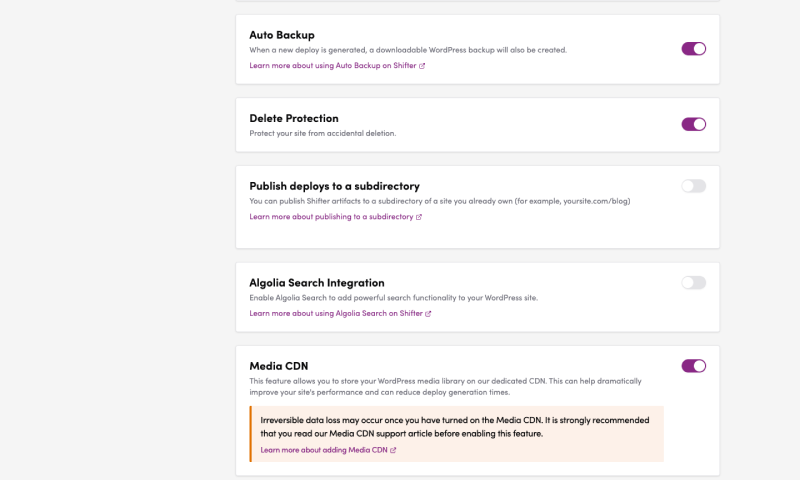Click the 'Irreversible data loss may occur' warning text

[455, 427]
